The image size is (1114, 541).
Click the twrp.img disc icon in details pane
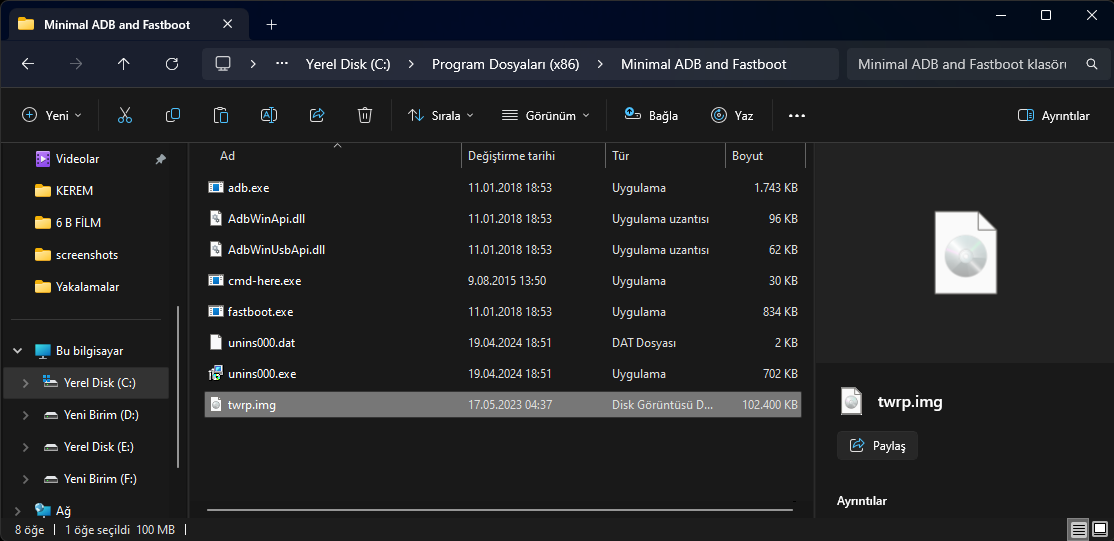point(851,402)
